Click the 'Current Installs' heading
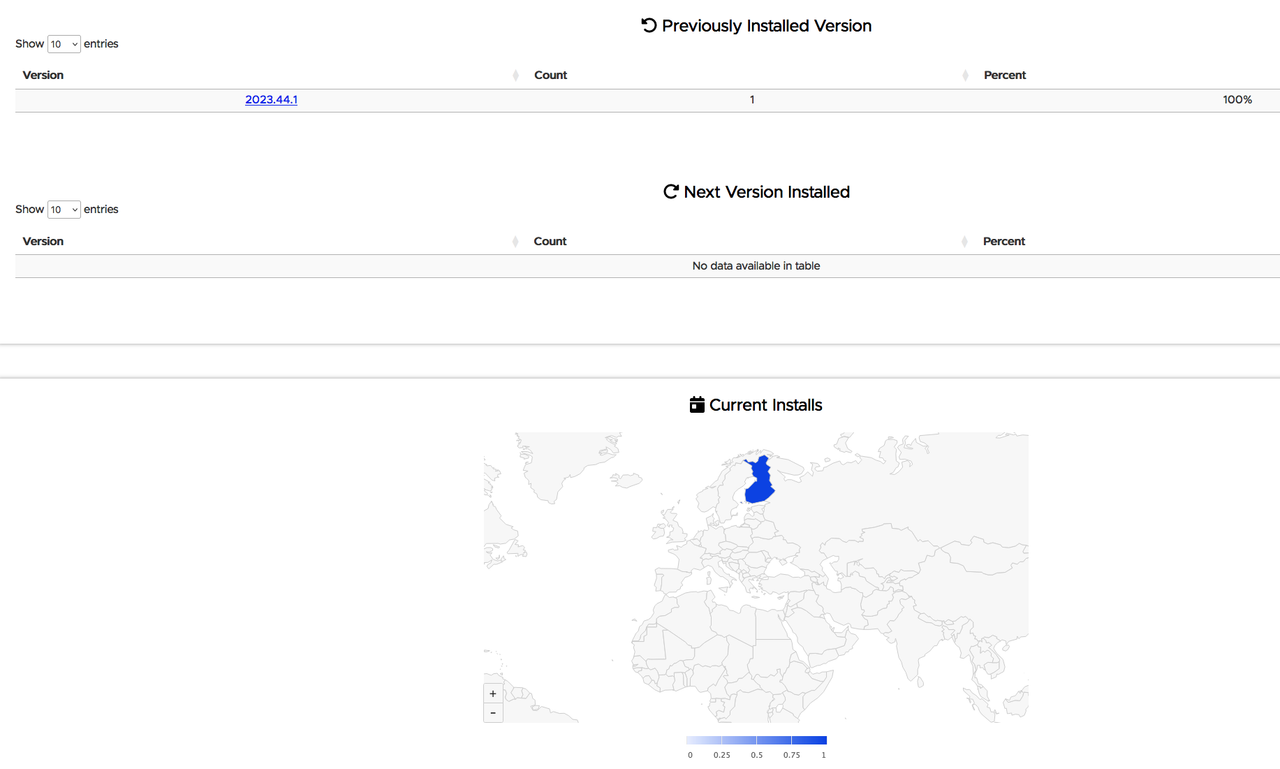 coord(766,405)
